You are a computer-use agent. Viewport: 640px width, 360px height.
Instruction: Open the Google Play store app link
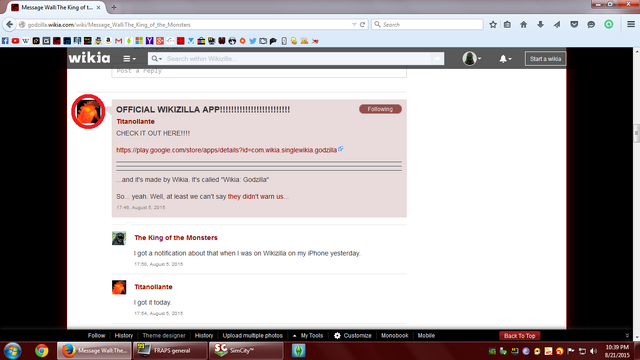[227, 150]
